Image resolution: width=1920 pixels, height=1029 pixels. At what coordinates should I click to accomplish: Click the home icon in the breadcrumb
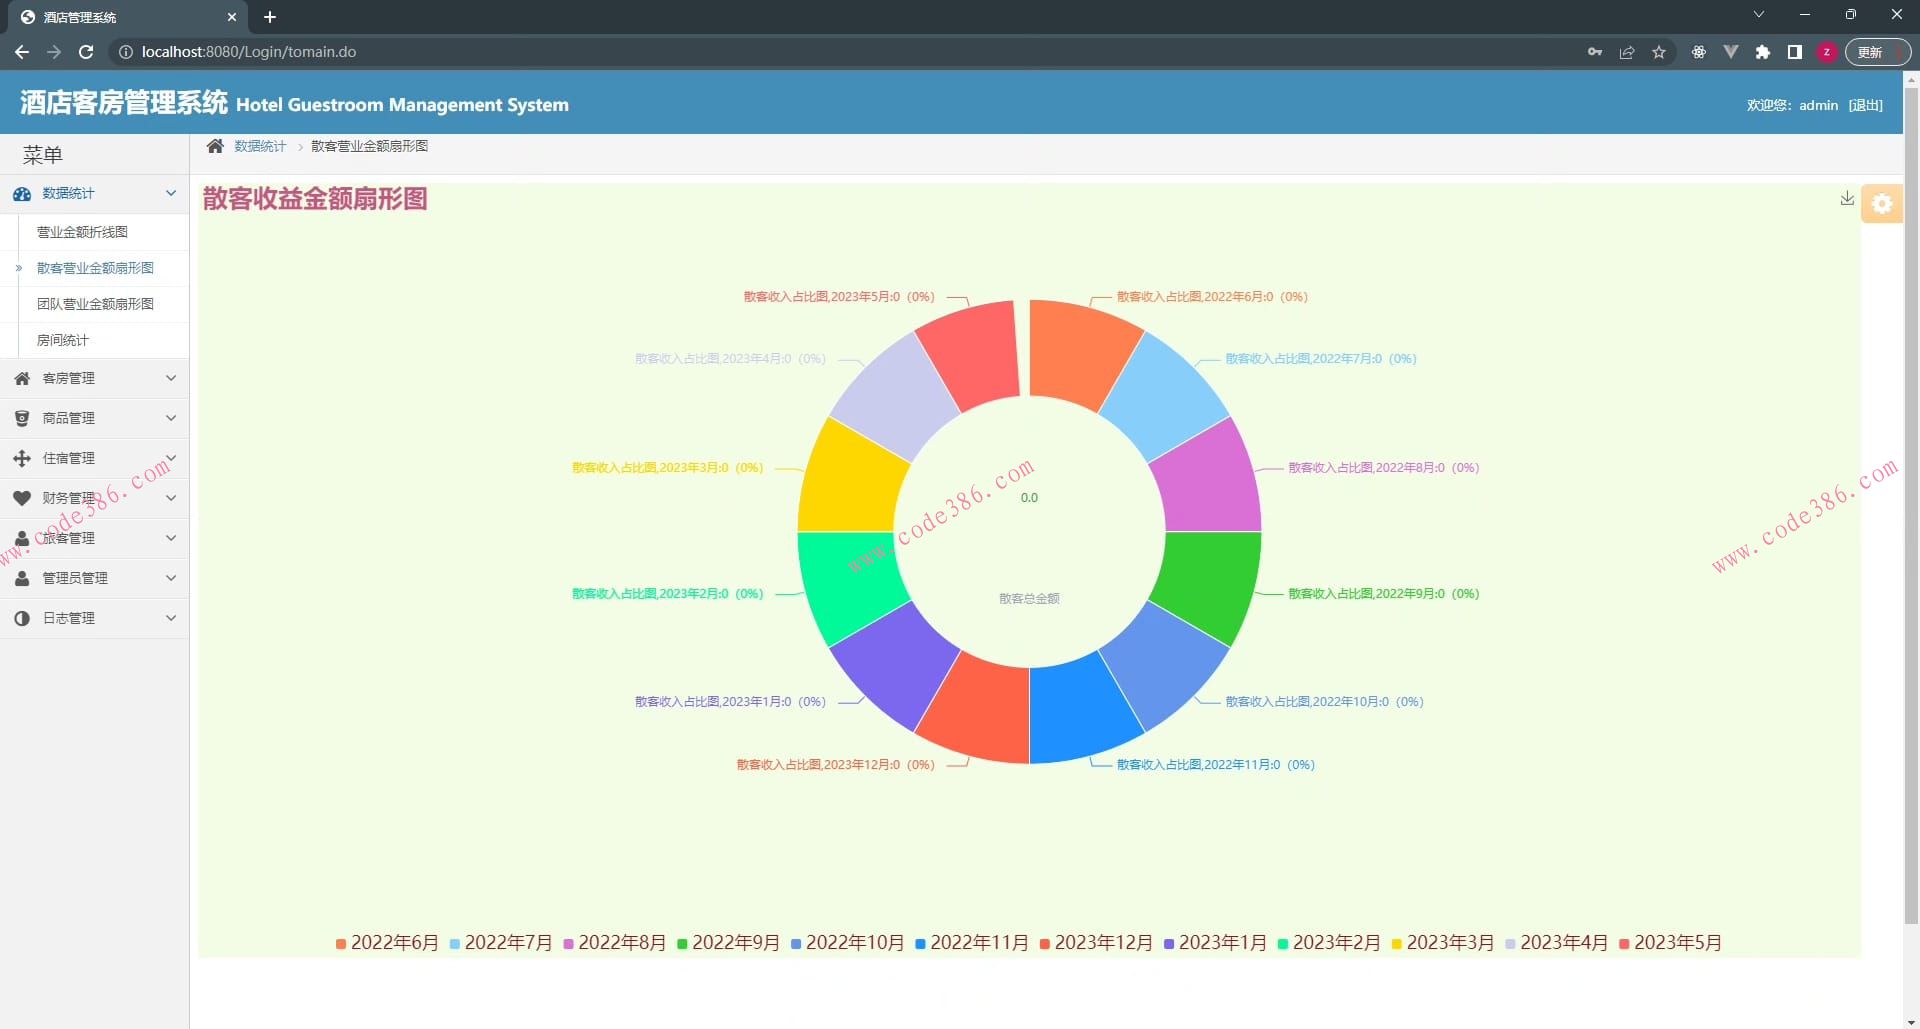click(215, 147)
